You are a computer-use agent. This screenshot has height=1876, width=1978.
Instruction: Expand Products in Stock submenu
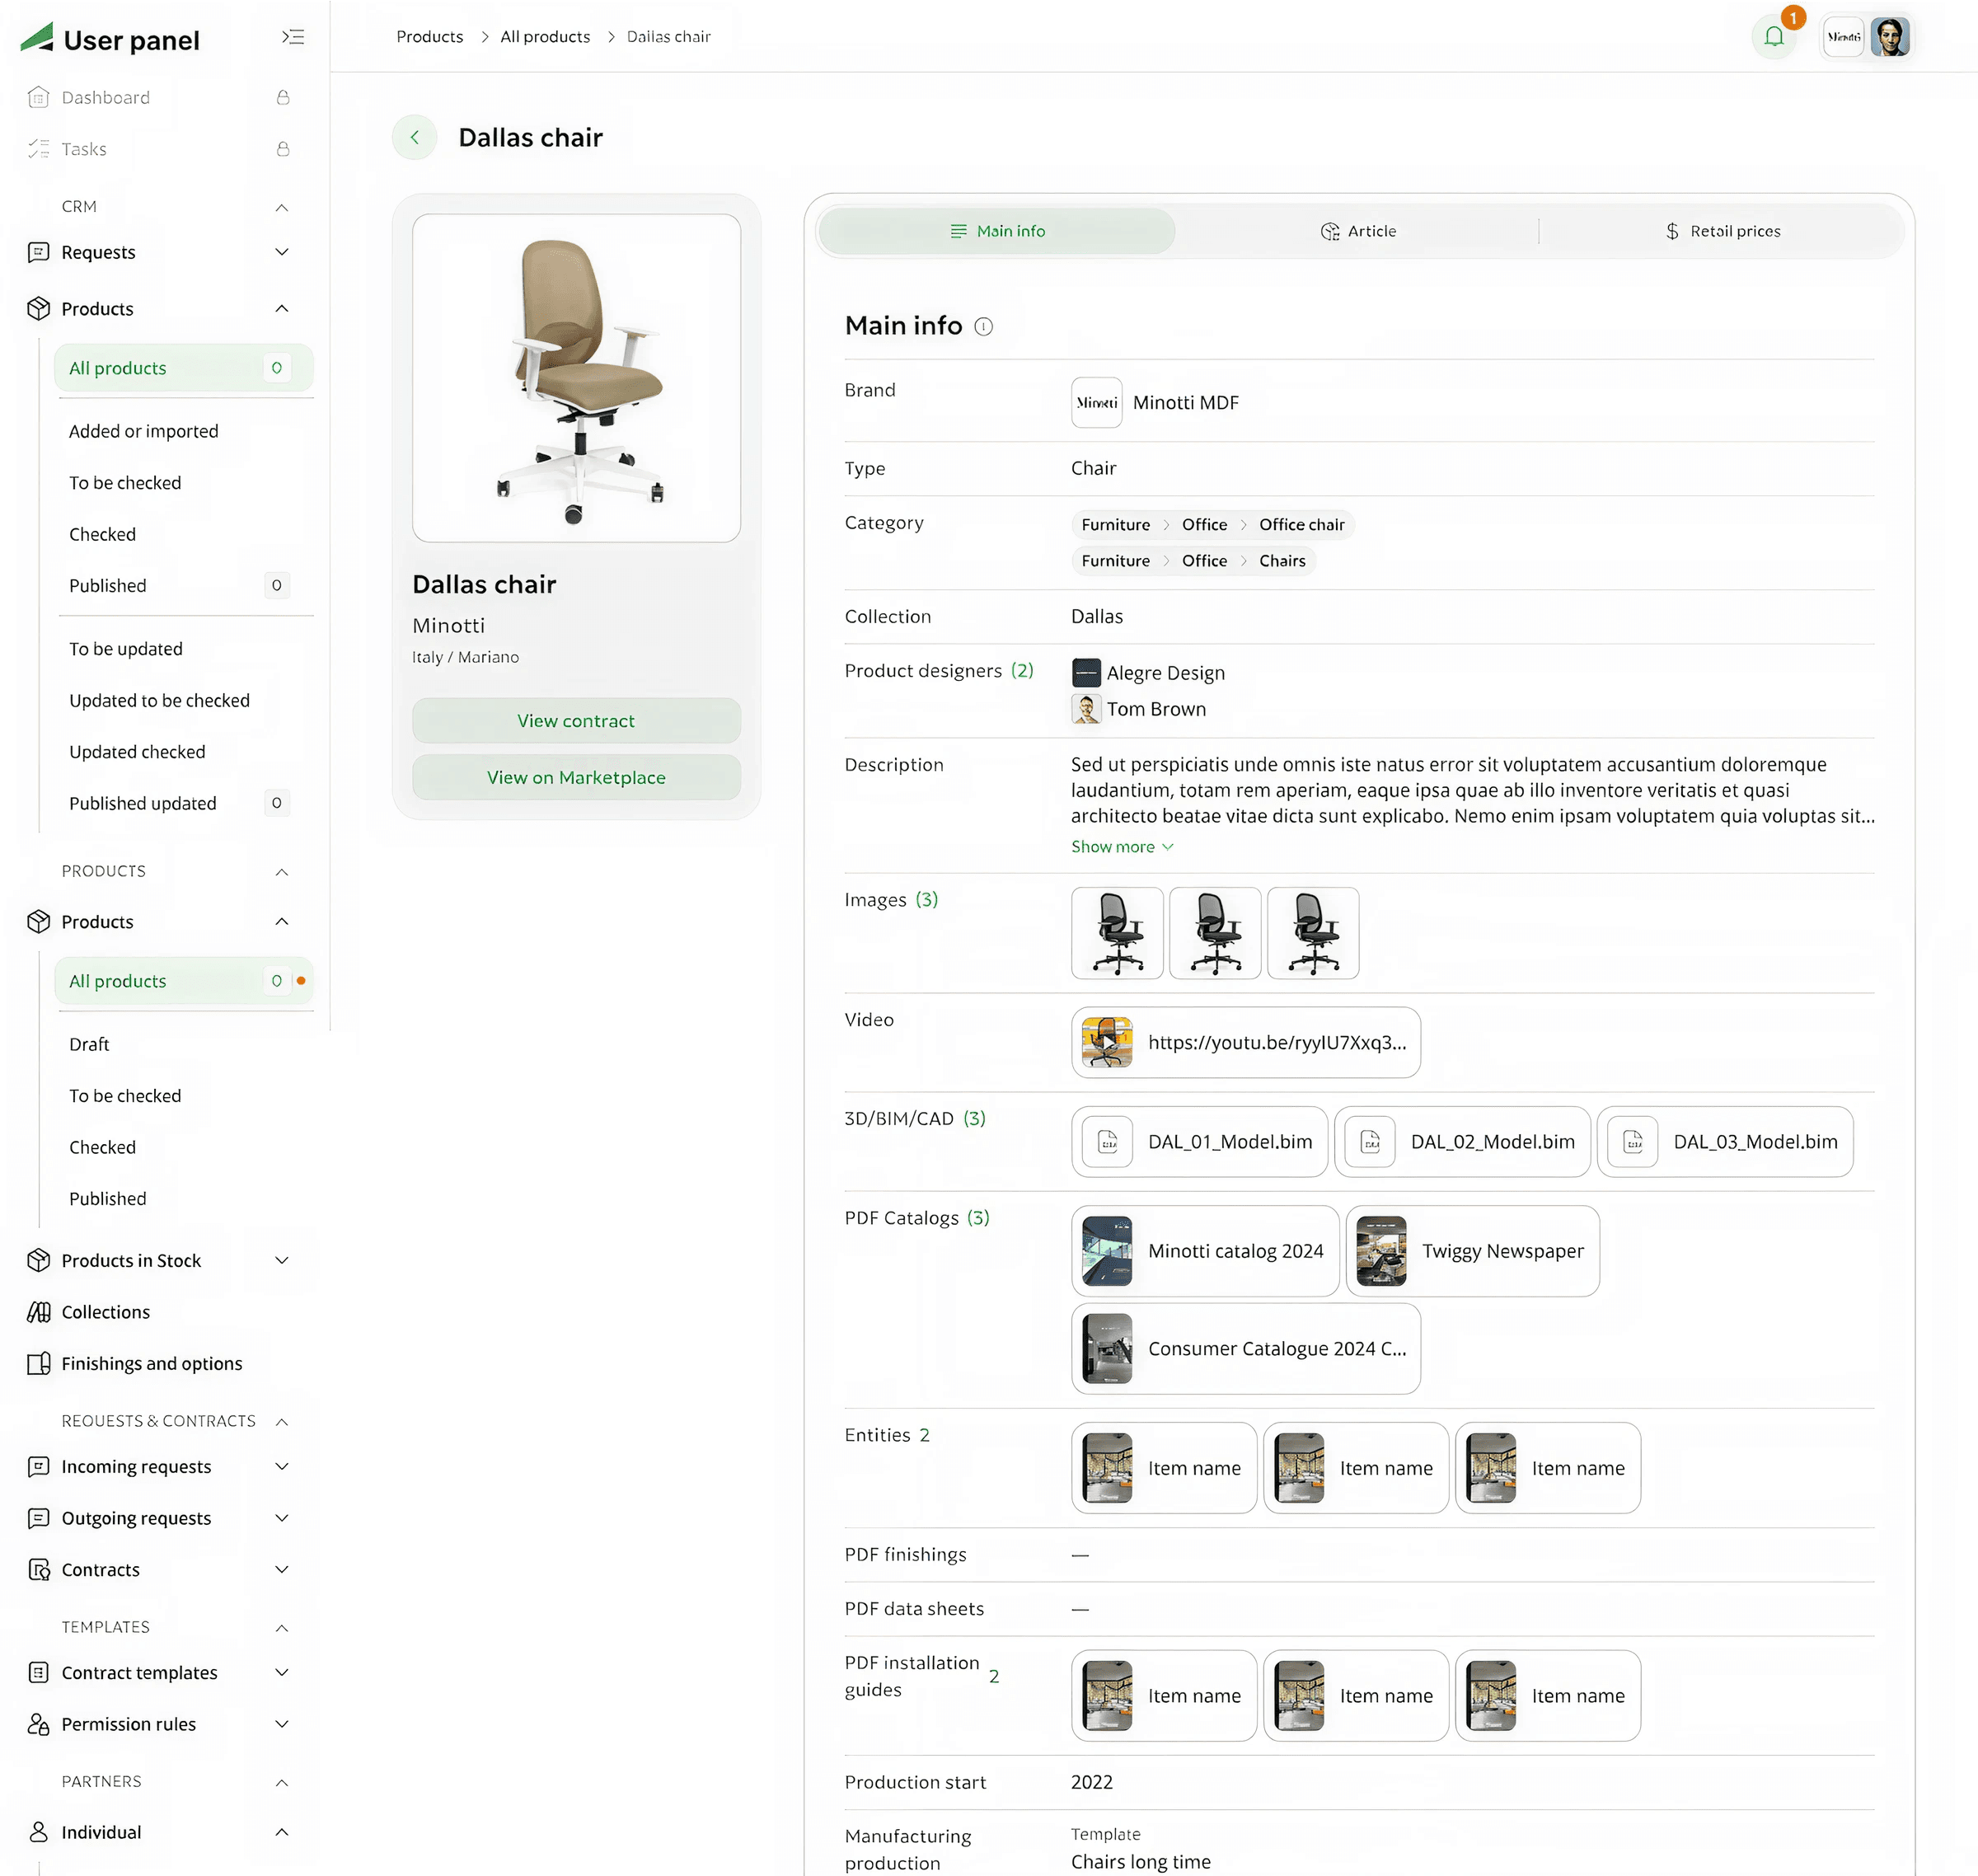point(282,1260)
